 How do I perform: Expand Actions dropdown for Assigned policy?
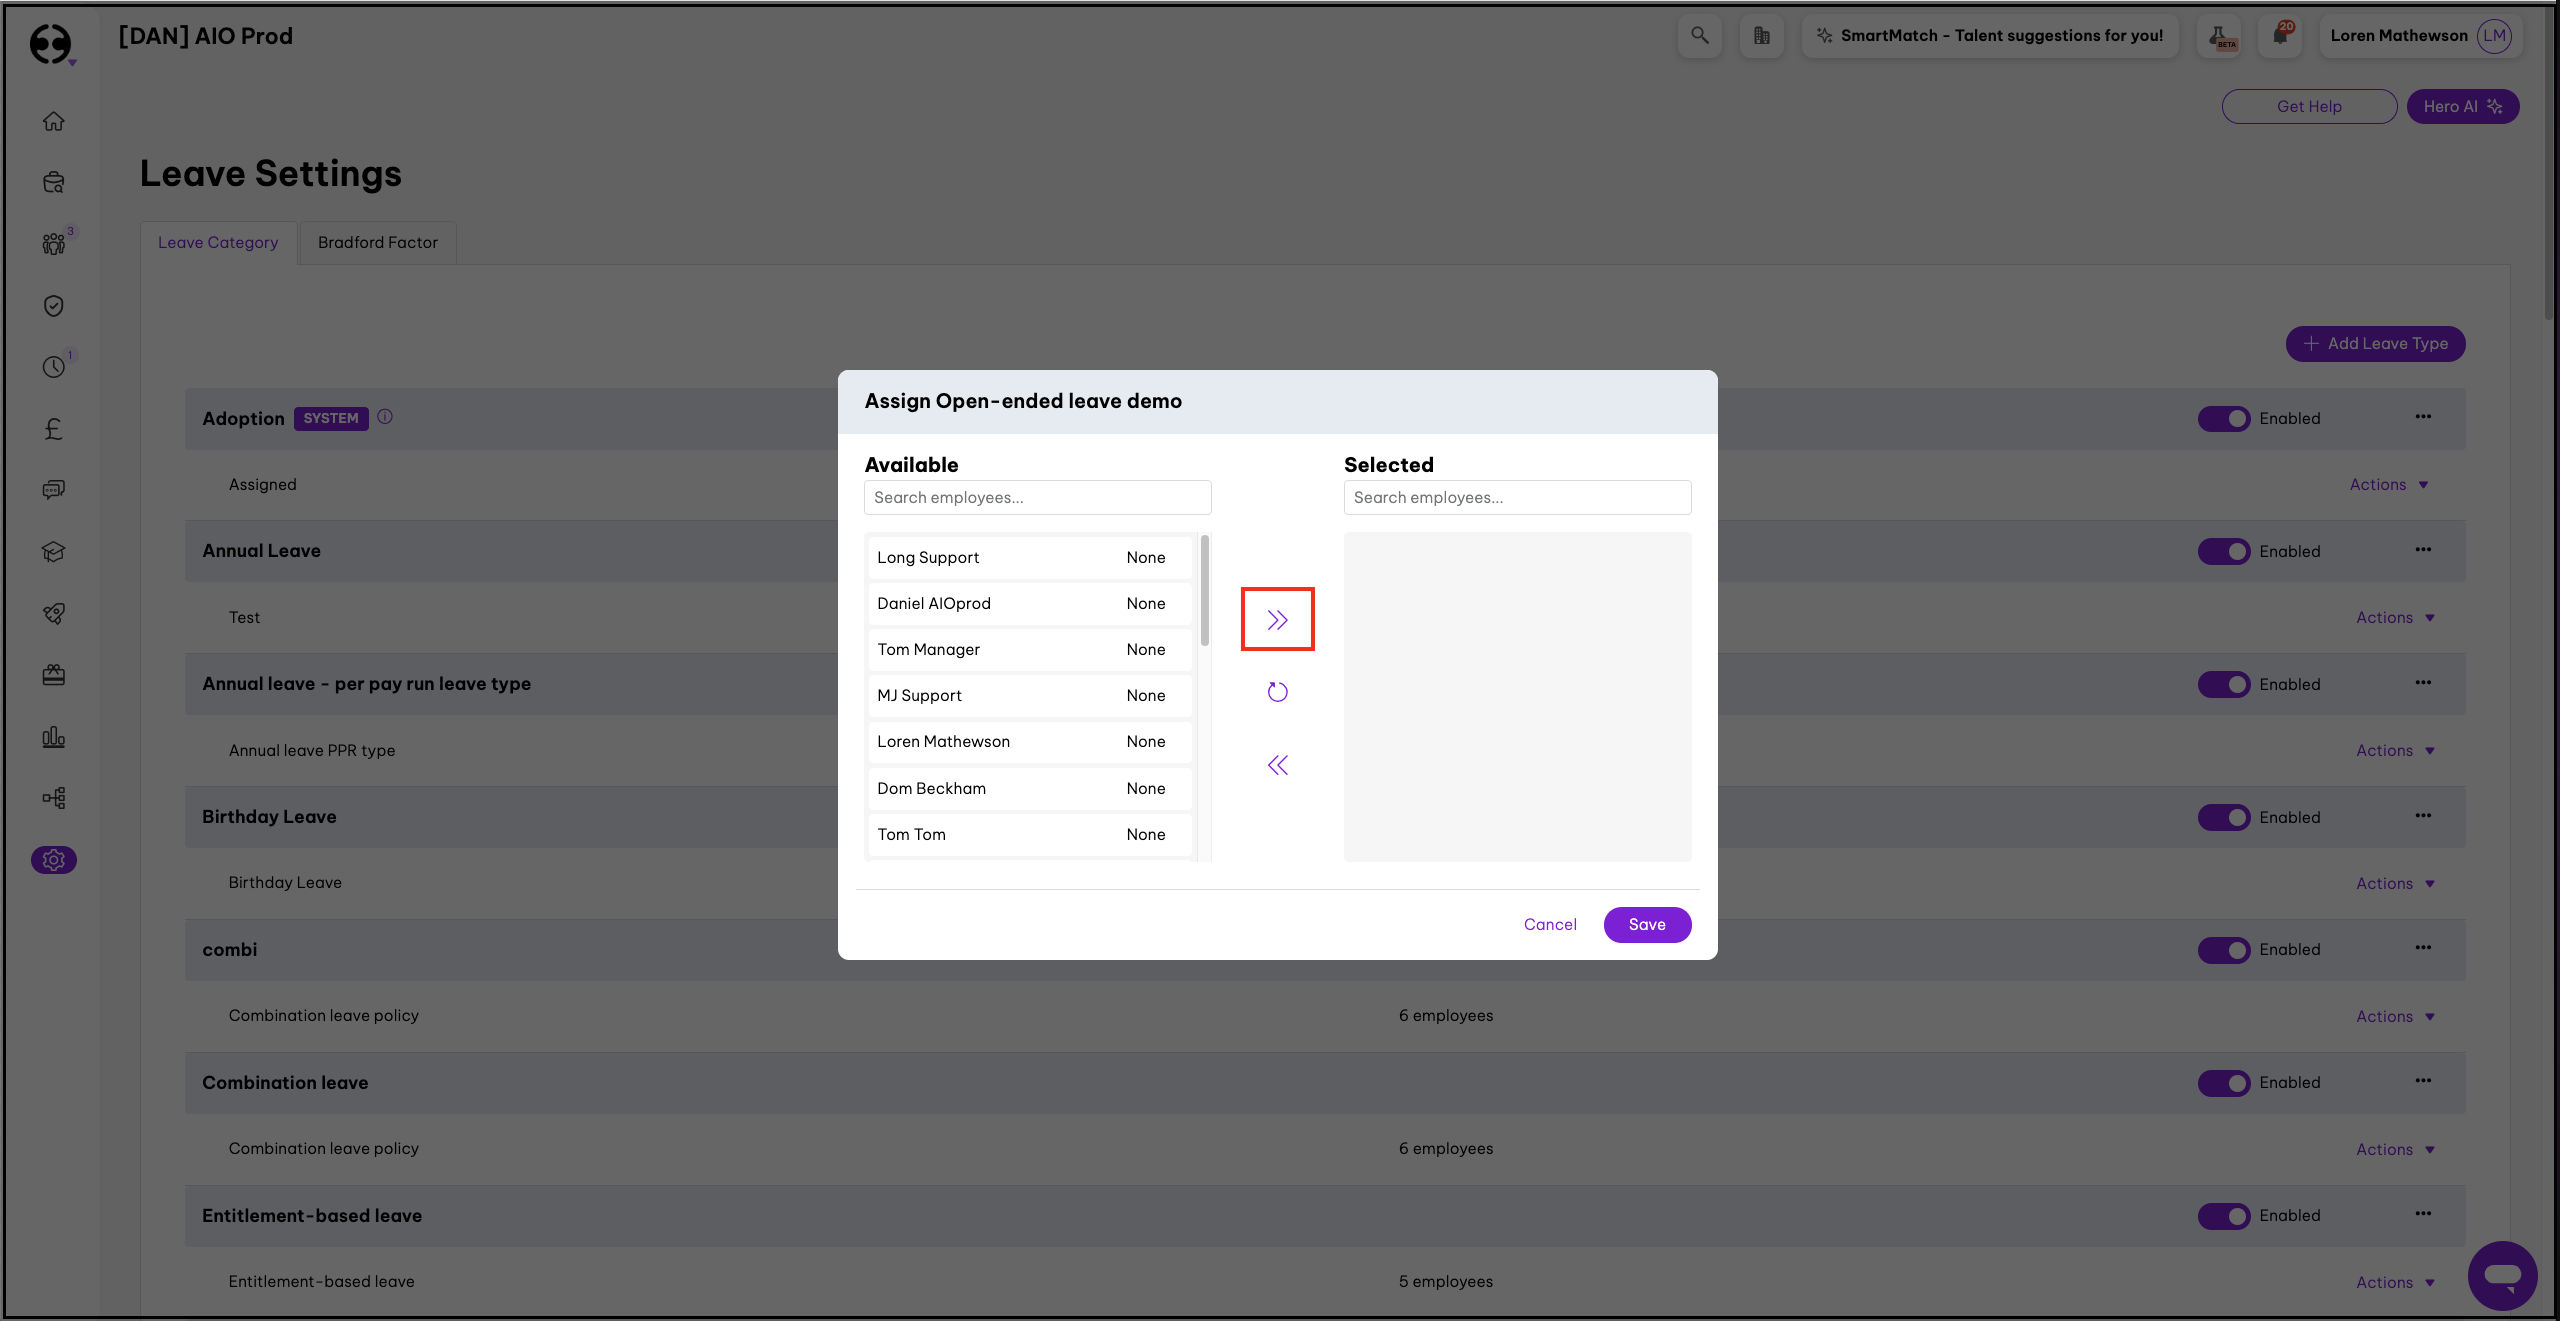tap(2388, 485)
